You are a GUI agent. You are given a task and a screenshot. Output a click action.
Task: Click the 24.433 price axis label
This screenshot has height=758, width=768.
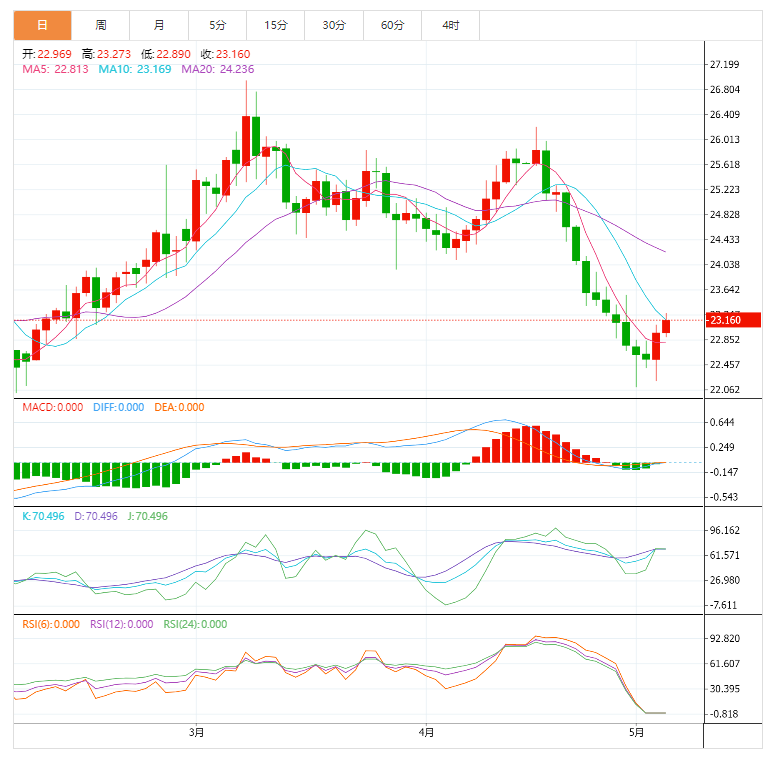(x=724, y=239)
